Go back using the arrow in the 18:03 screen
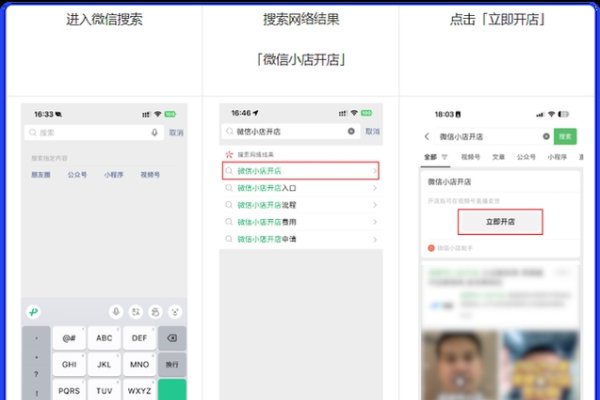Image resolution: width=600 pixels, height=400 pixels. pos(427,136)
